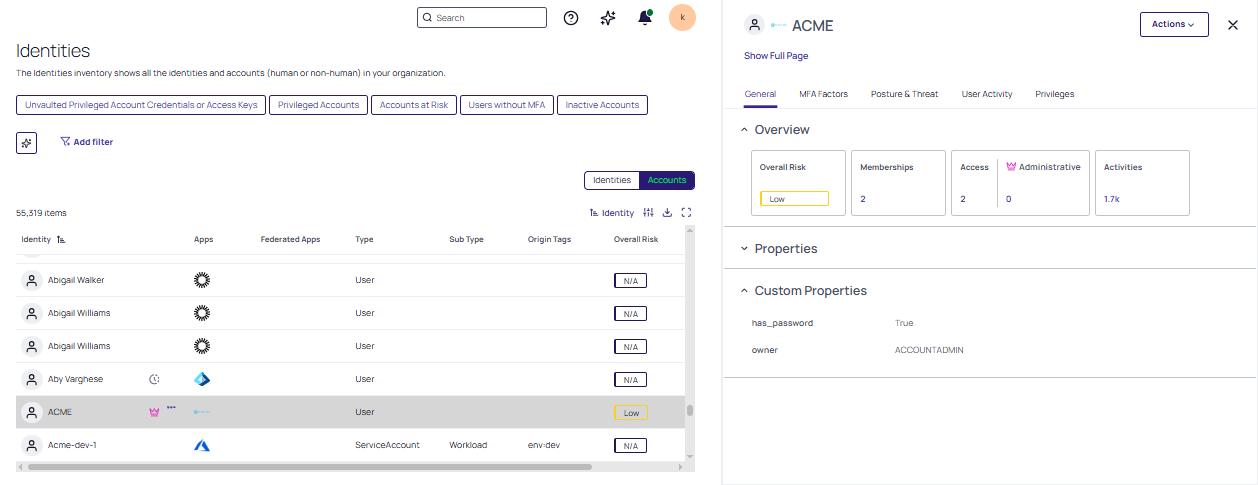
Task: Open the notifications bell
Action: 645,18
